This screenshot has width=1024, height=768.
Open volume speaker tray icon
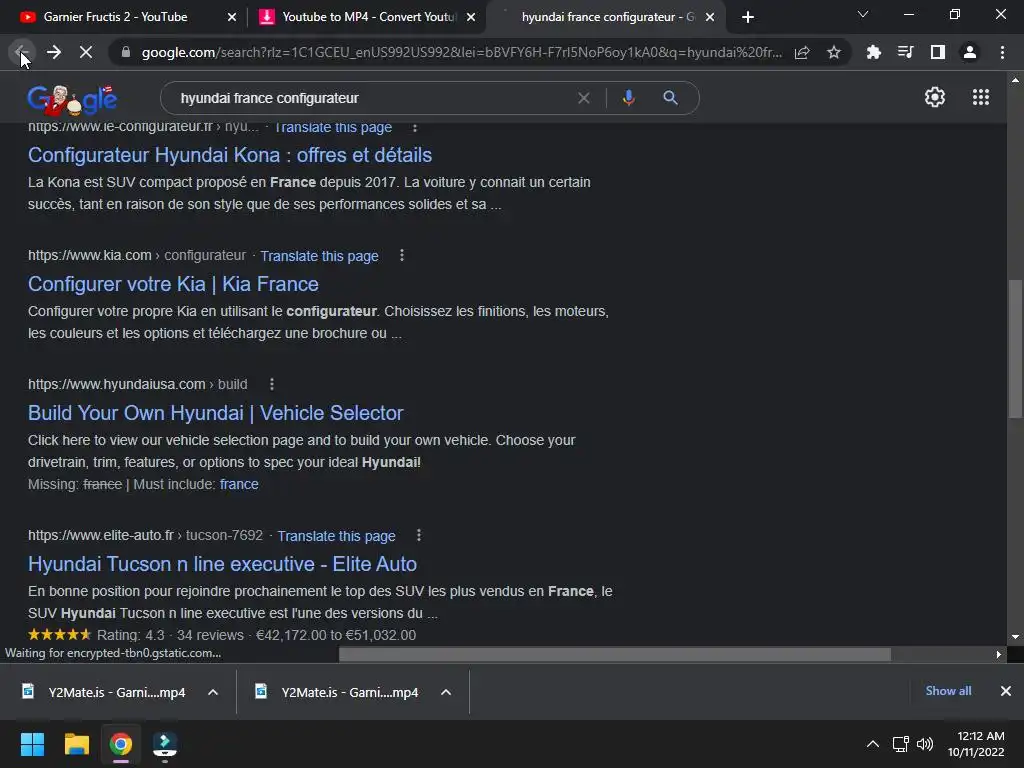pyautogui.click(x=925, y=744)
